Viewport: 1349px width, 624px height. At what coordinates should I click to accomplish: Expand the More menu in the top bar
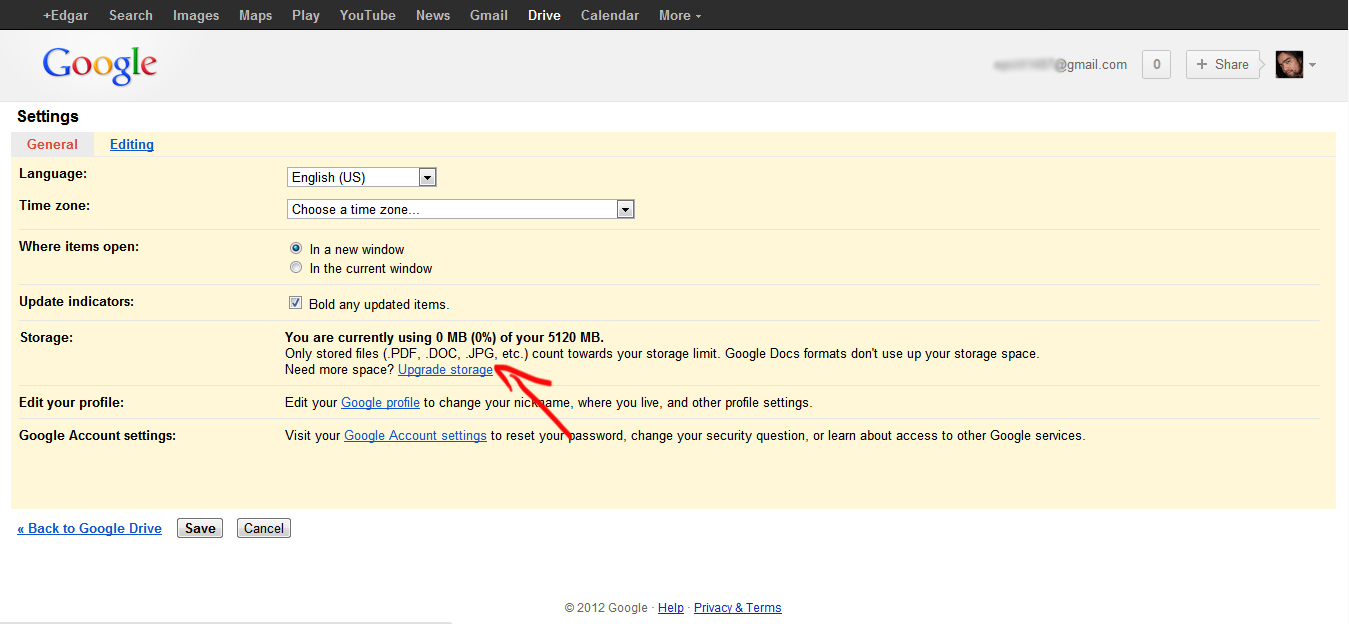(x=679, y=15)
